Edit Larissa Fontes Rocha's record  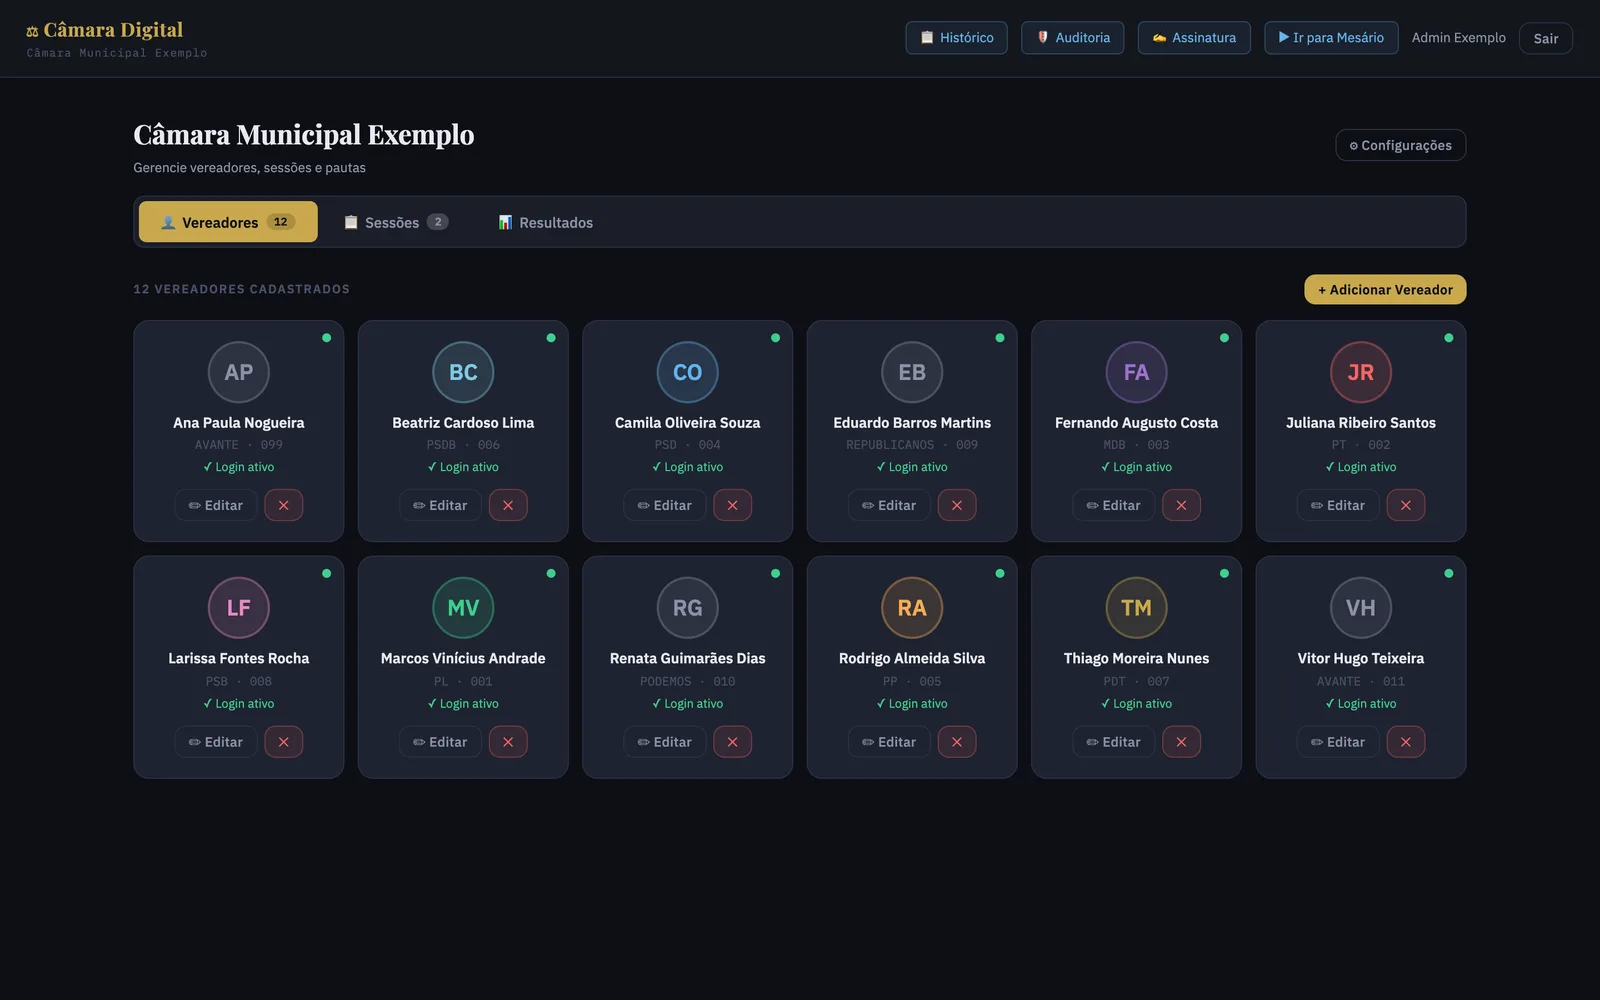coord(216,742)
